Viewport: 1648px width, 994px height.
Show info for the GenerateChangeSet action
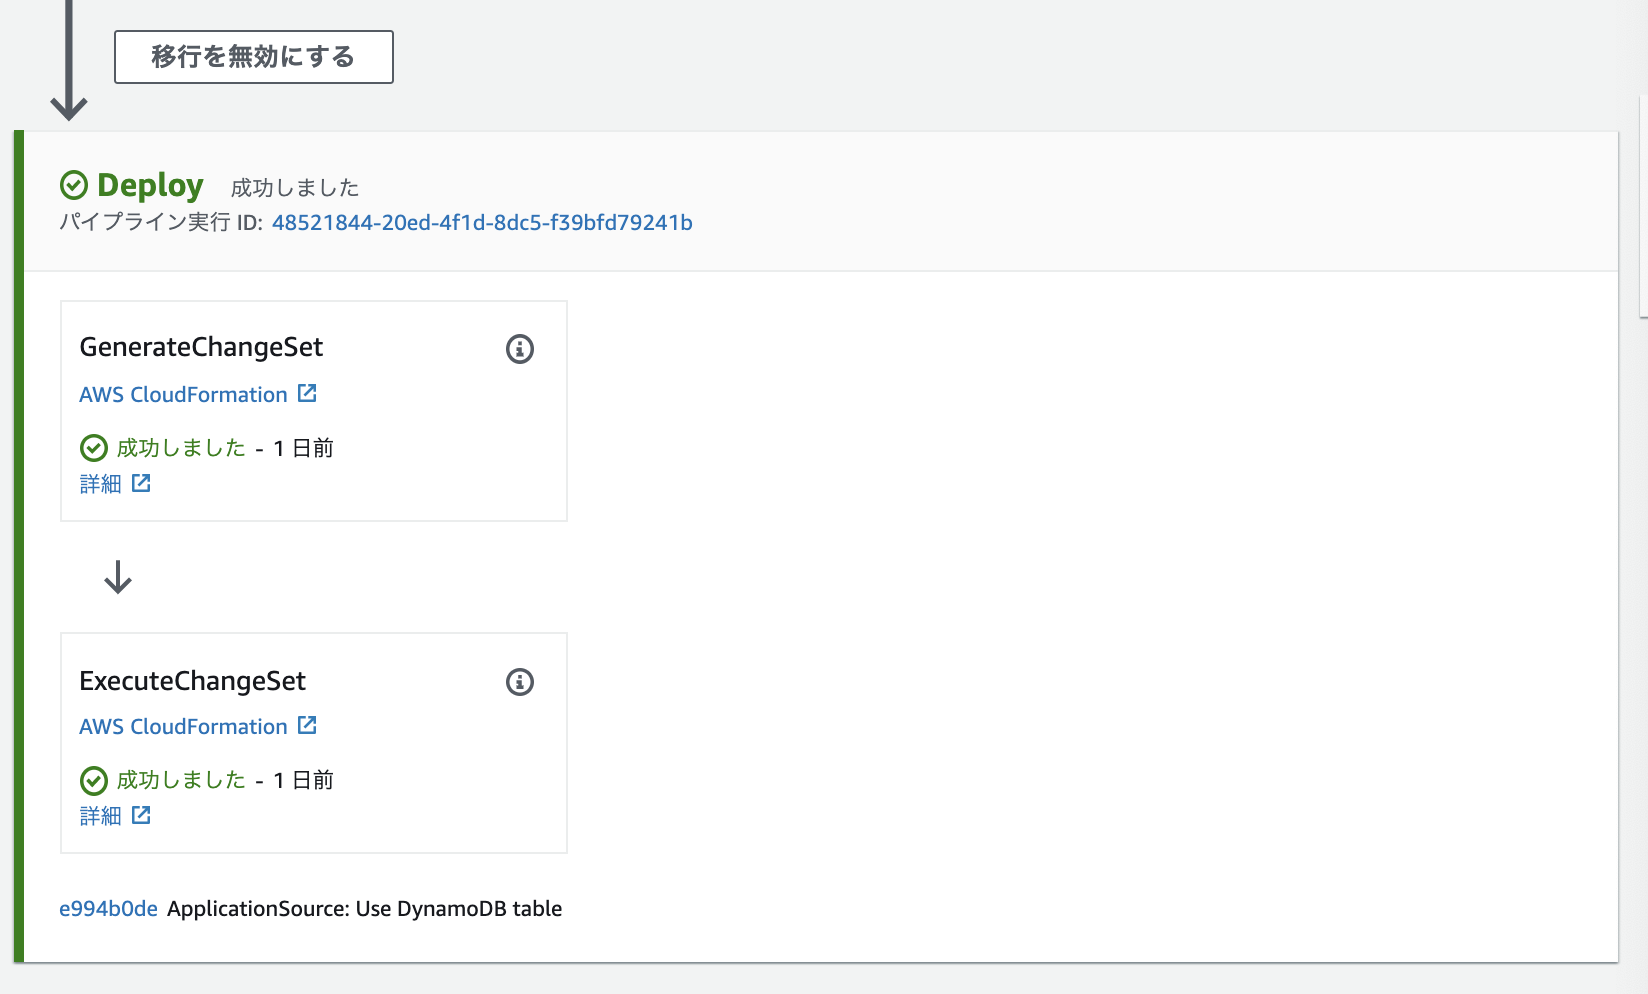(519, 349)
